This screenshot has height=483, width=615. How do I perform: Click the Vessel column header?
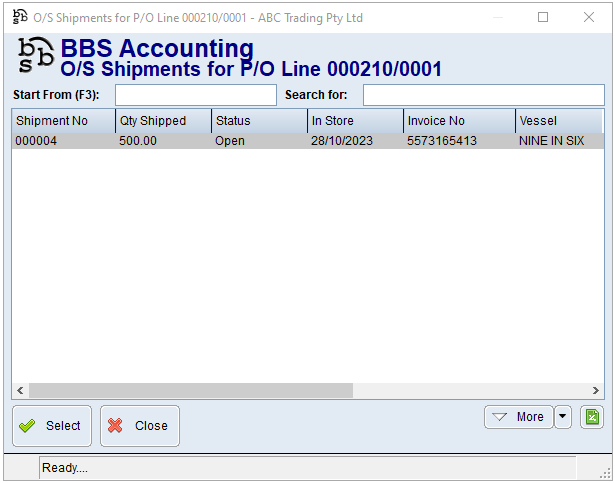tap(558, 121)
